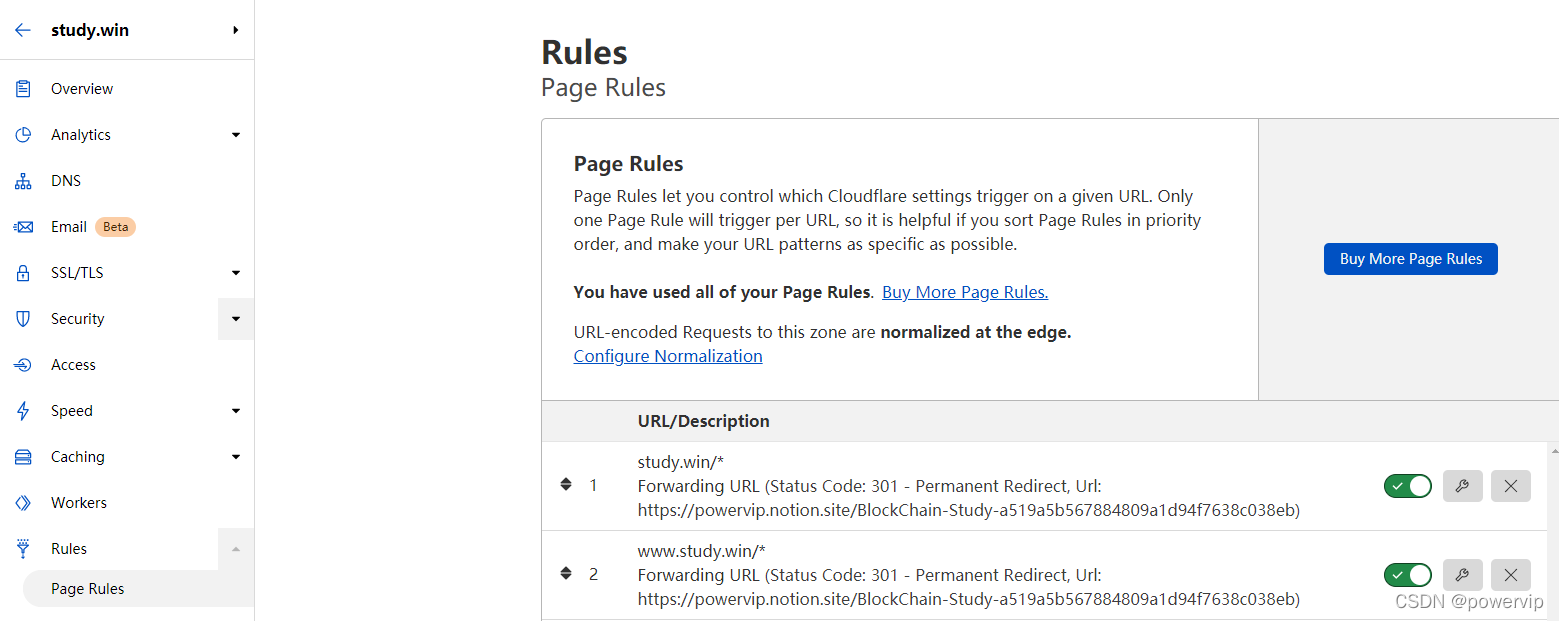The height and width of the screenshot is (621, 1559).
Task: Open the Caching menu item
Action: [x=78, y=457]
